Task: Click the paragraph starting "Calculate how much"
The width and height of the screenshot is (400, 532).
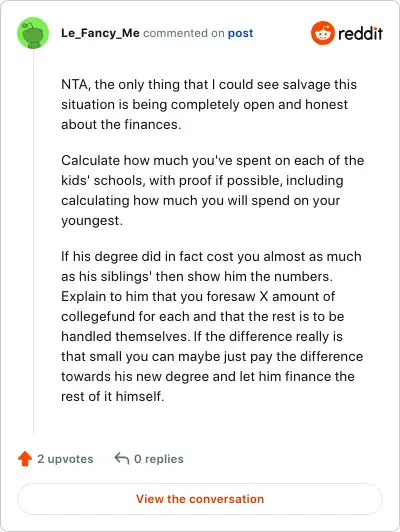Action: pos(213,190)
